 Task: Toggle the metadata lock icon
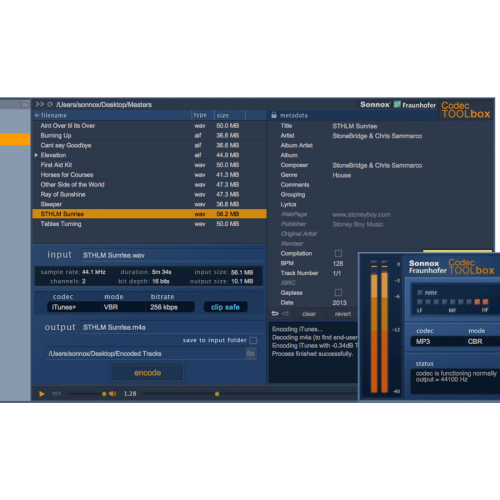[274, 115]
